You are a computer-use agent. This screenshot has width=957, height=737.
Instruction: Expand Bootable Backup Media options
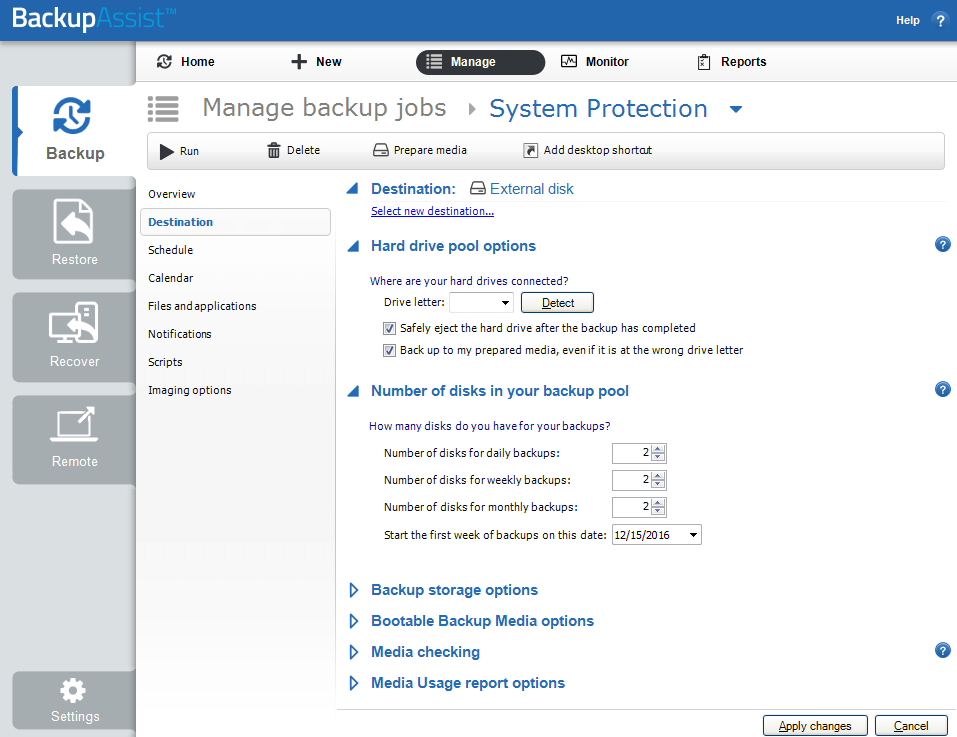pos(353,621)
